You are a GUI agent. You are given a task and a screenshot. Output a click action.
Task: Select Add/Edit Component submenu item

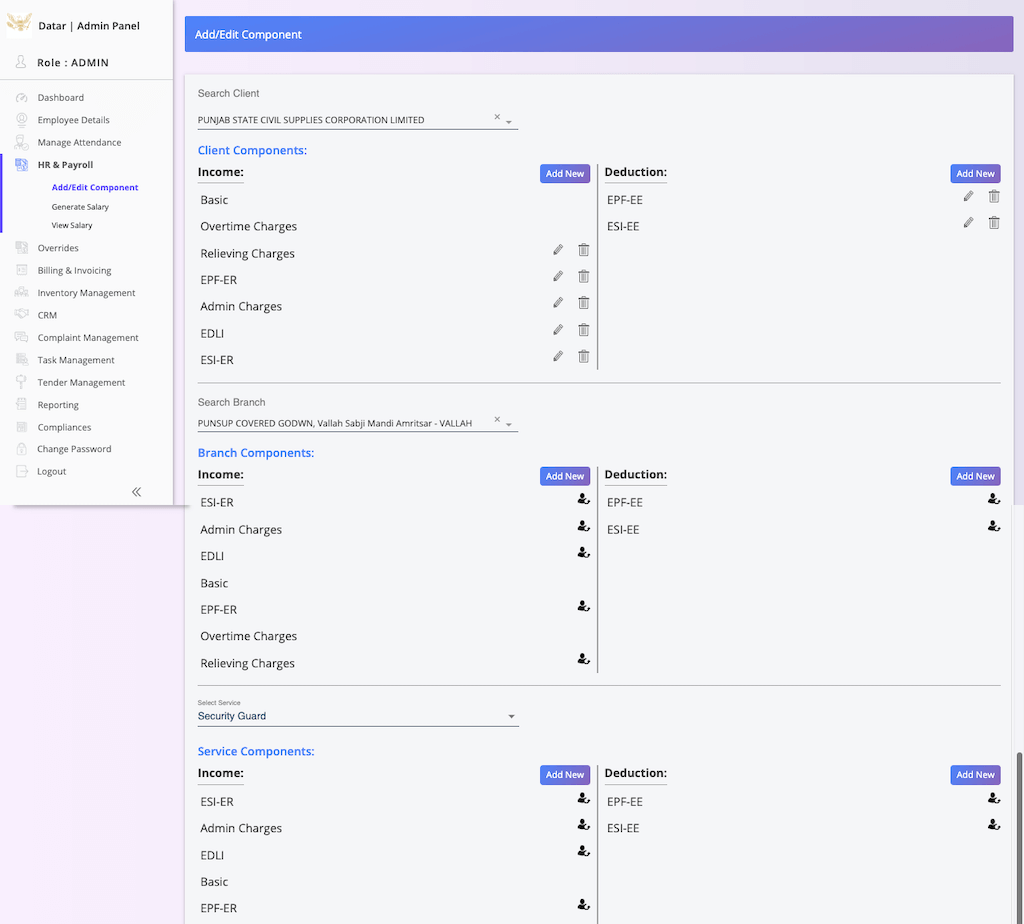pos(95,187)
